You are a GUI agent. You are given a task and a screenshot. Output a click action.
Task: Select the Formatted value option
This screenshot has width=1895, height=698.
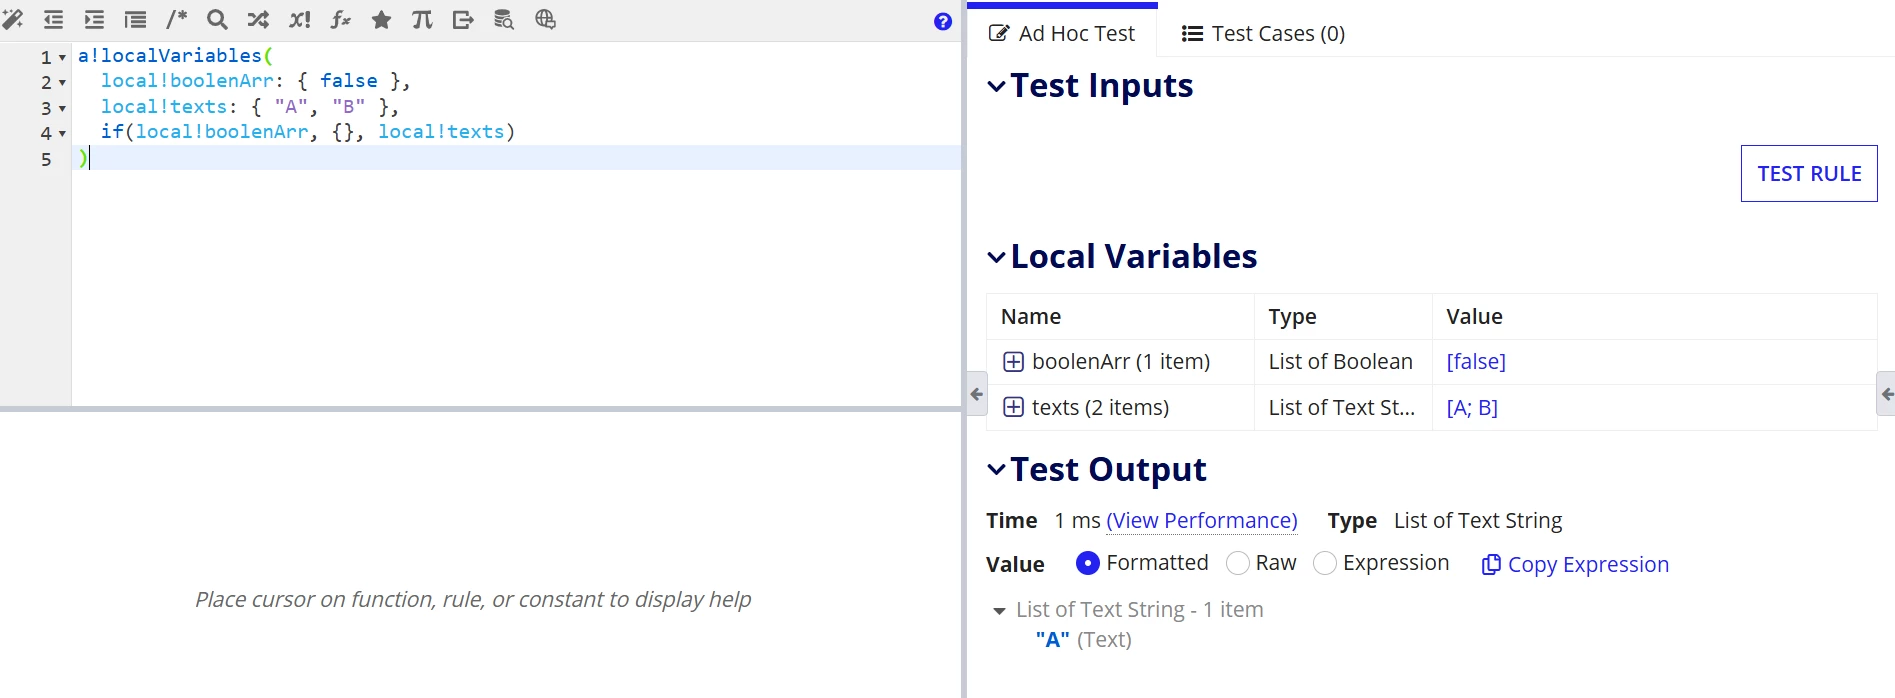[x=1088, y=563]
